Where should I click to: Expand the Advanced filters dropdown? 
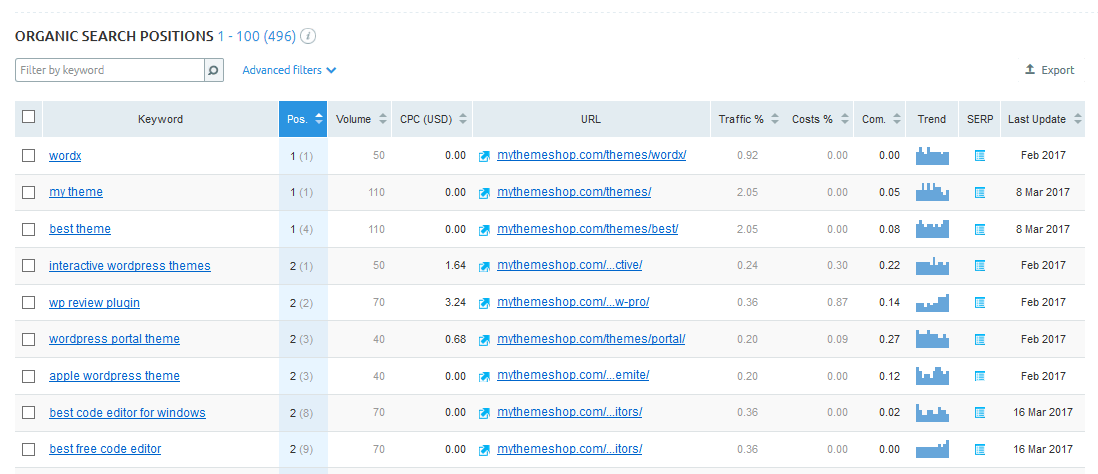pos(289,70)
